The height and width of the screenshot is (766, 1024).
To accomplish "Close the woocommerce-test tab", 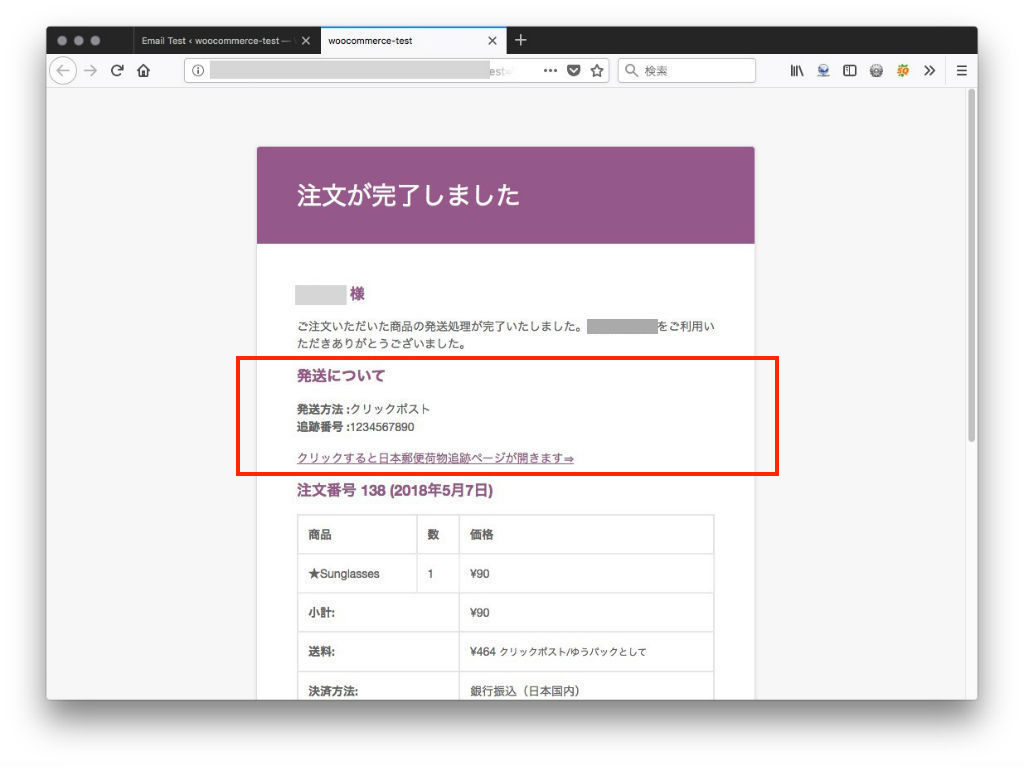I will point(492,41).
